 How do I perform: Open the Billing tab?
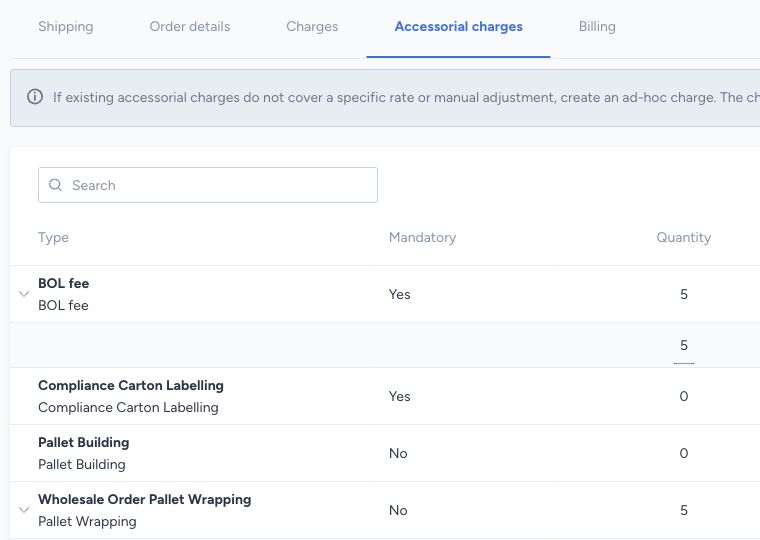pos(597,27)
